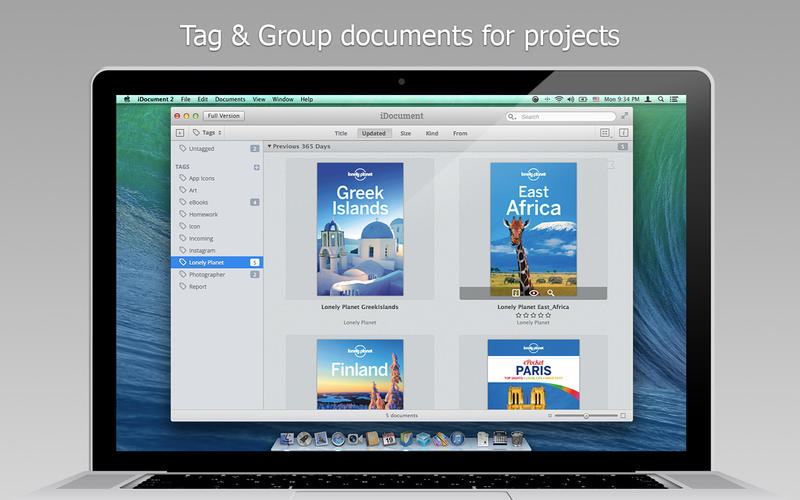Image resolution: width=800 pixels, height=500 pixels.
Task: Click the Full Version button
Action: 225,116
